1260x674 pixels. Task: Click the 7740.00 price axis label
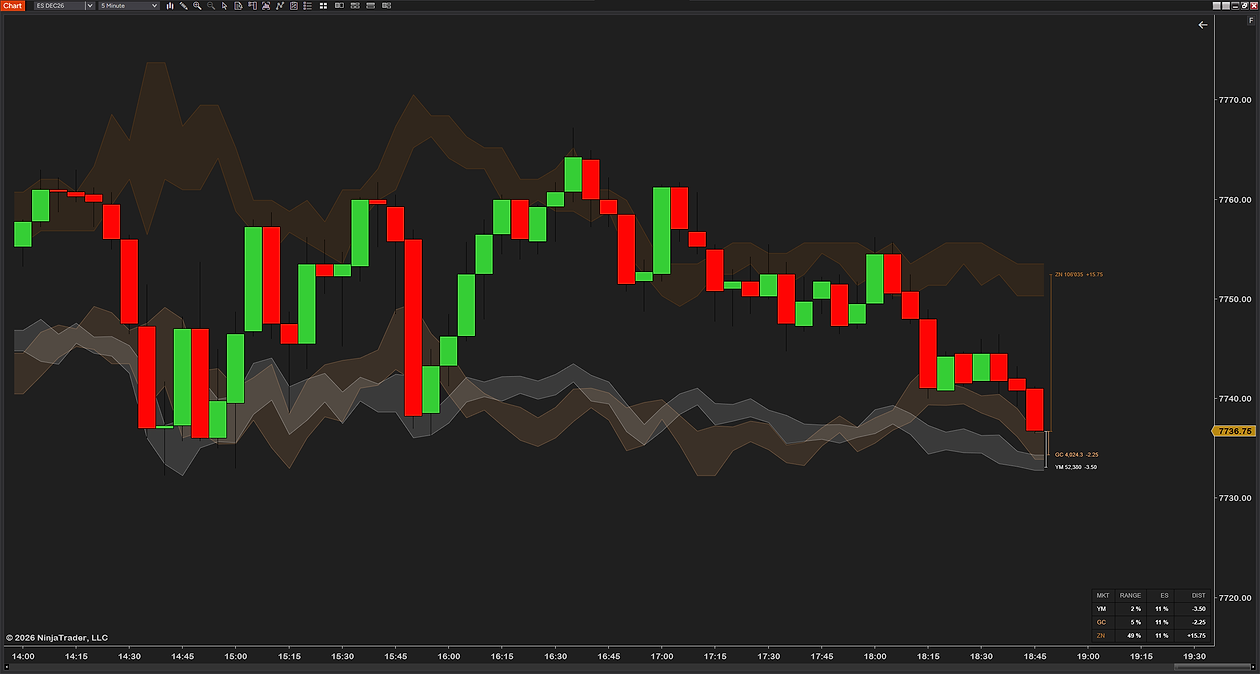click(x=1236, y=399)
